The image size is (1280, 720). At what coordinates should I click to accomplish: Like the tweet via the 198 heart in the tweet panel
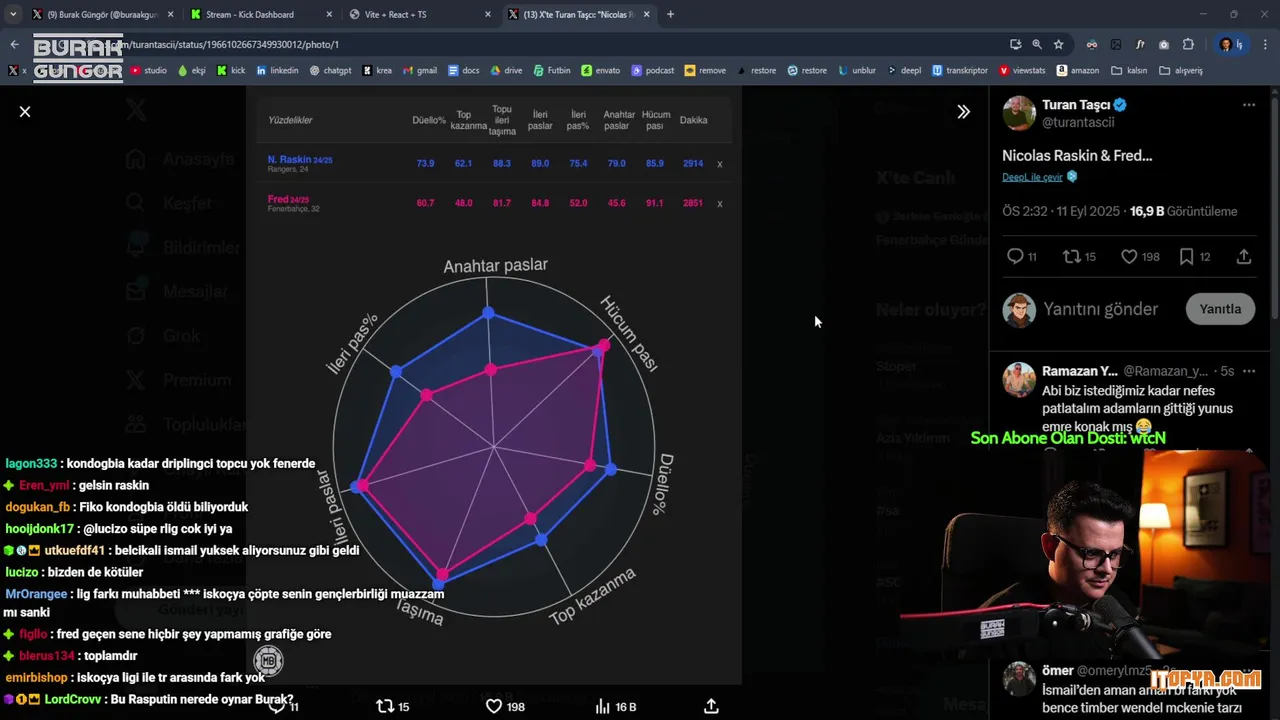[x=1140, y=257]
